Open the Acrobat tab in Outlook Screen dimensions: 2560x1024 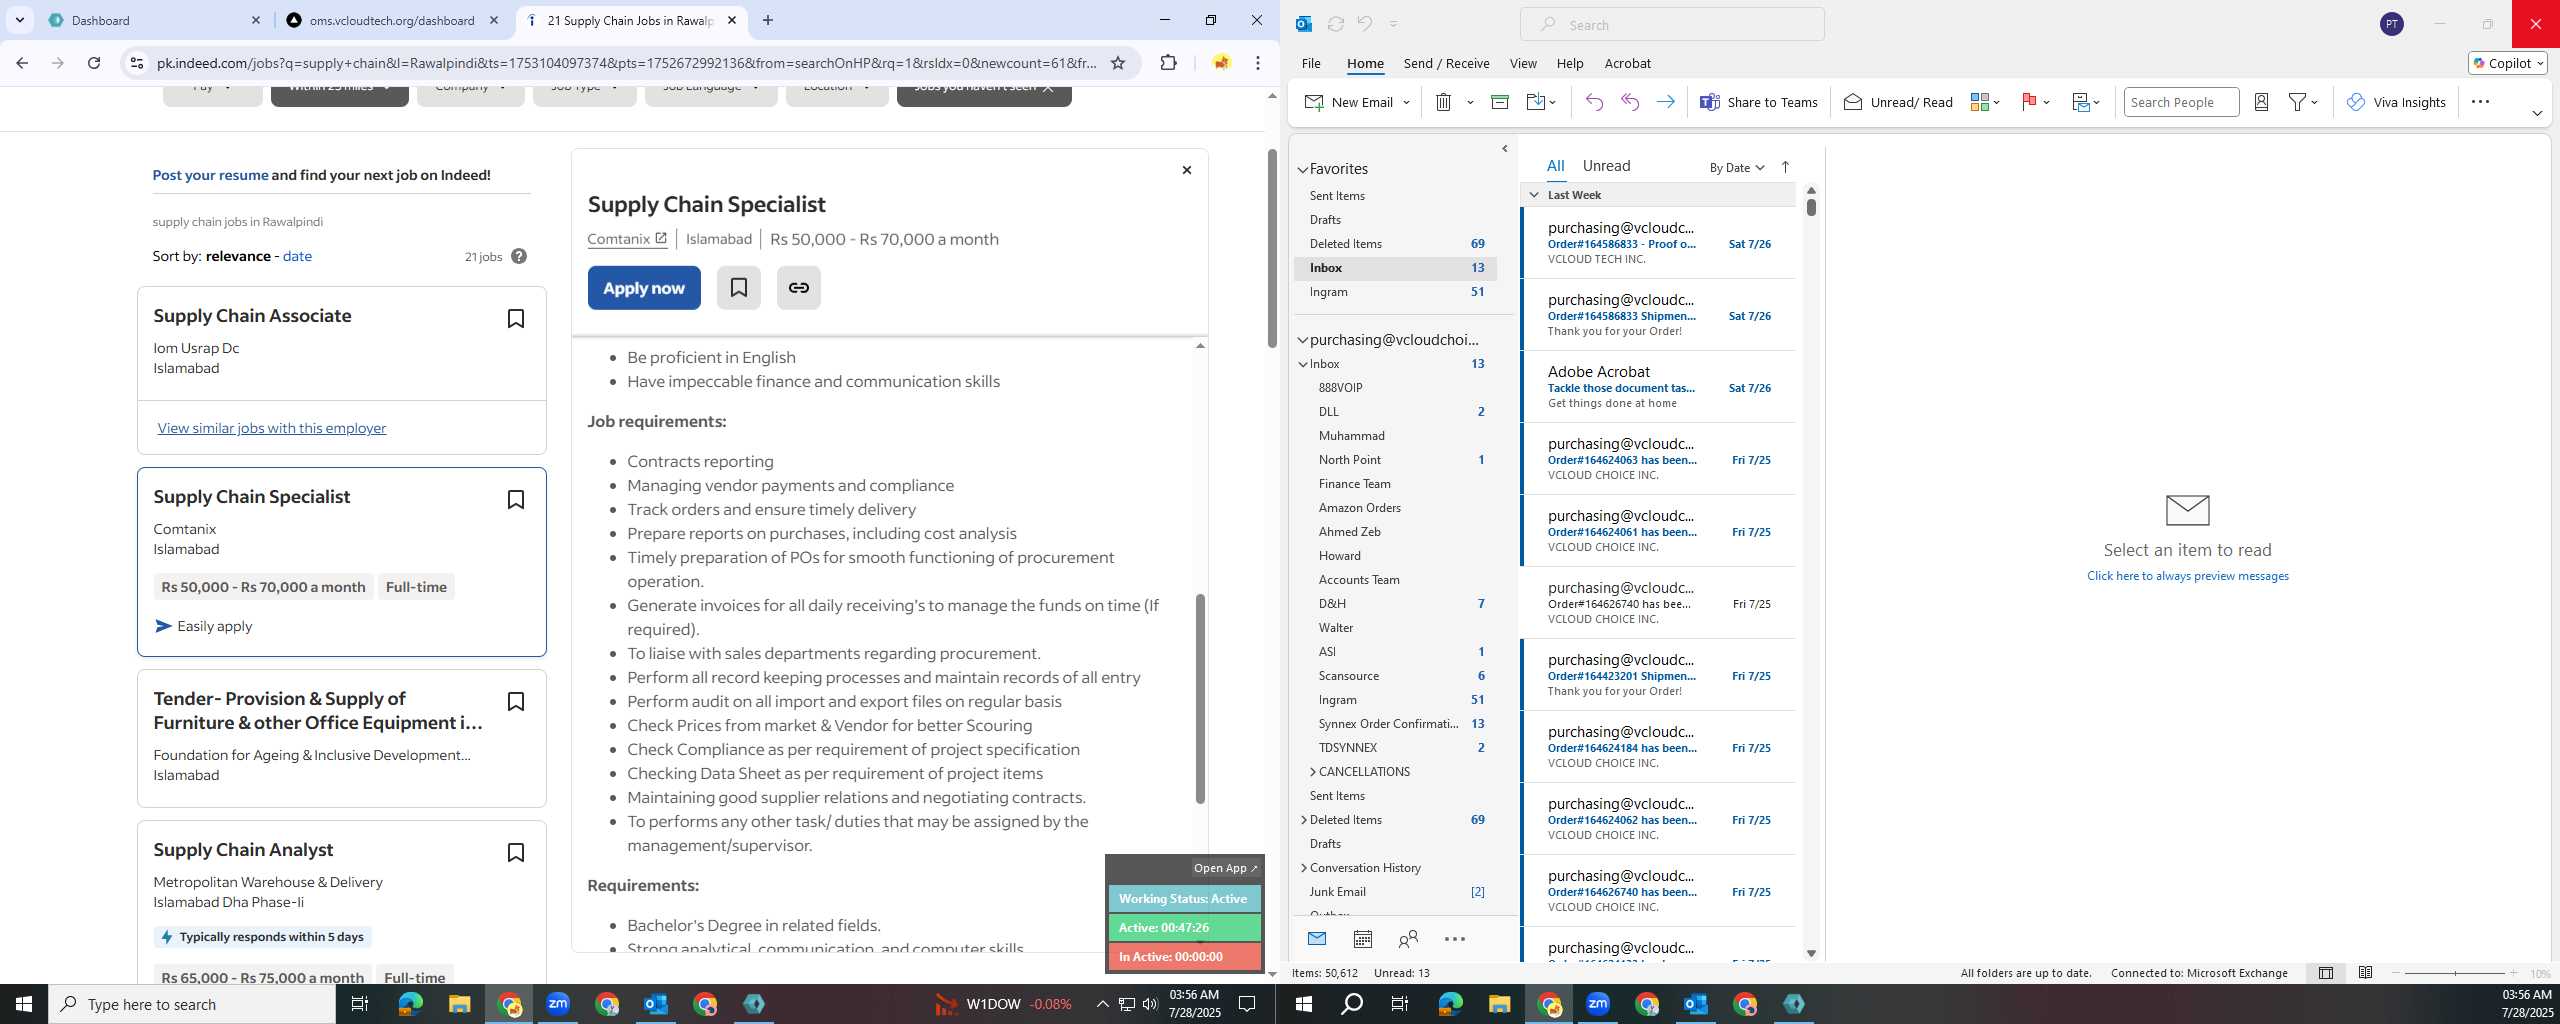pos(1627,63)
